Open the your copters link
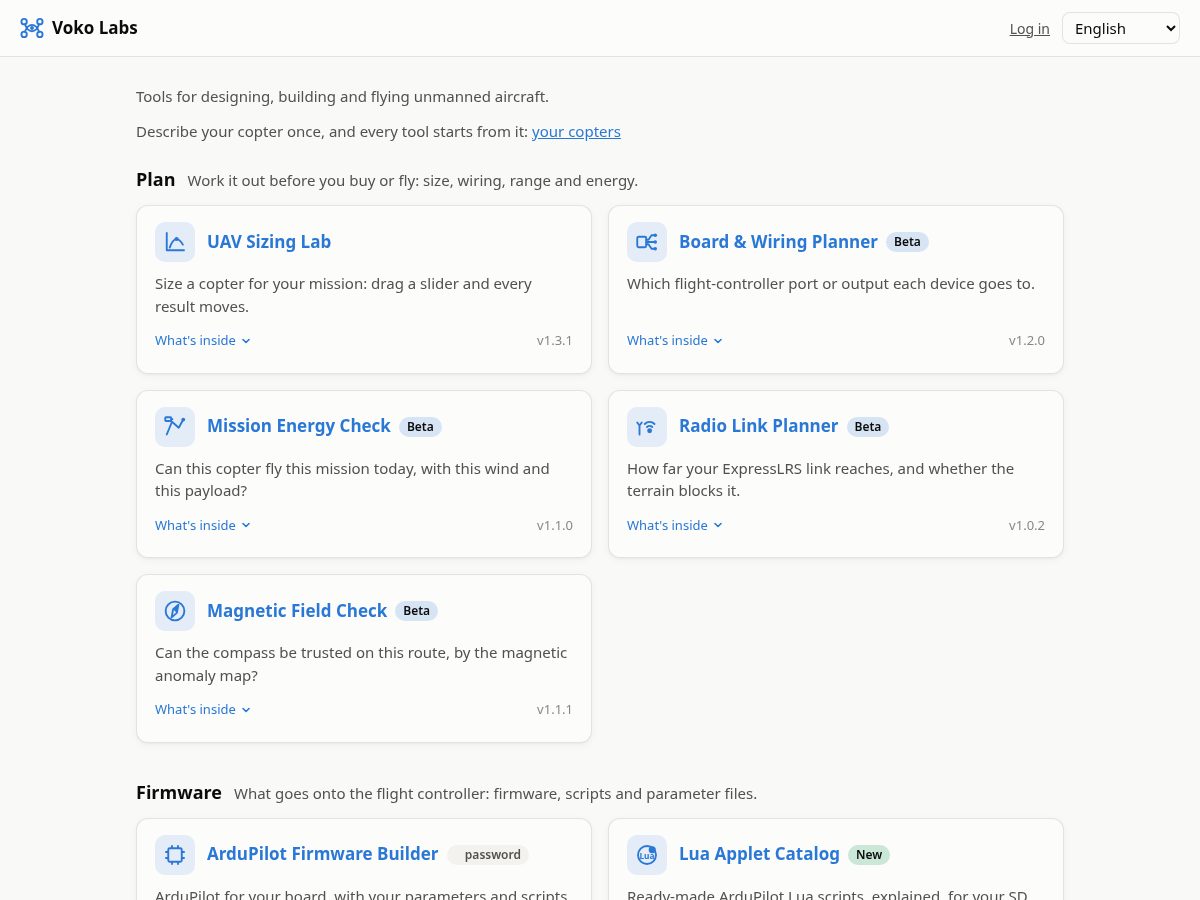 coord(576,132)
